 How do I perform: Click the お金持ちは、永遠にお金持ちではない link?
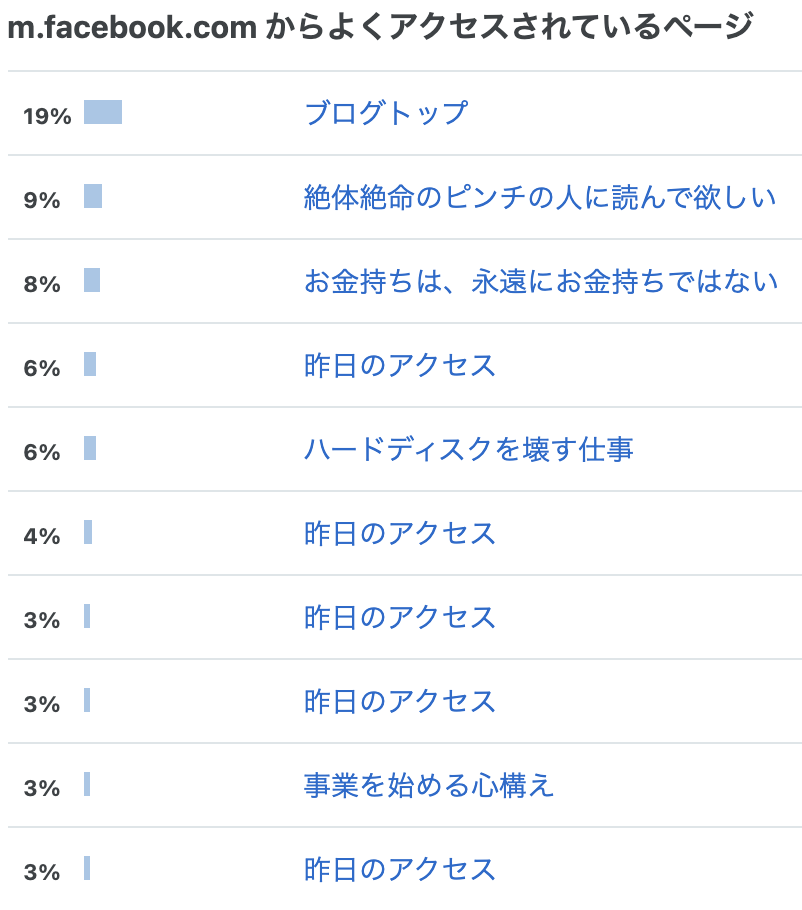click(x=540, y=281)
